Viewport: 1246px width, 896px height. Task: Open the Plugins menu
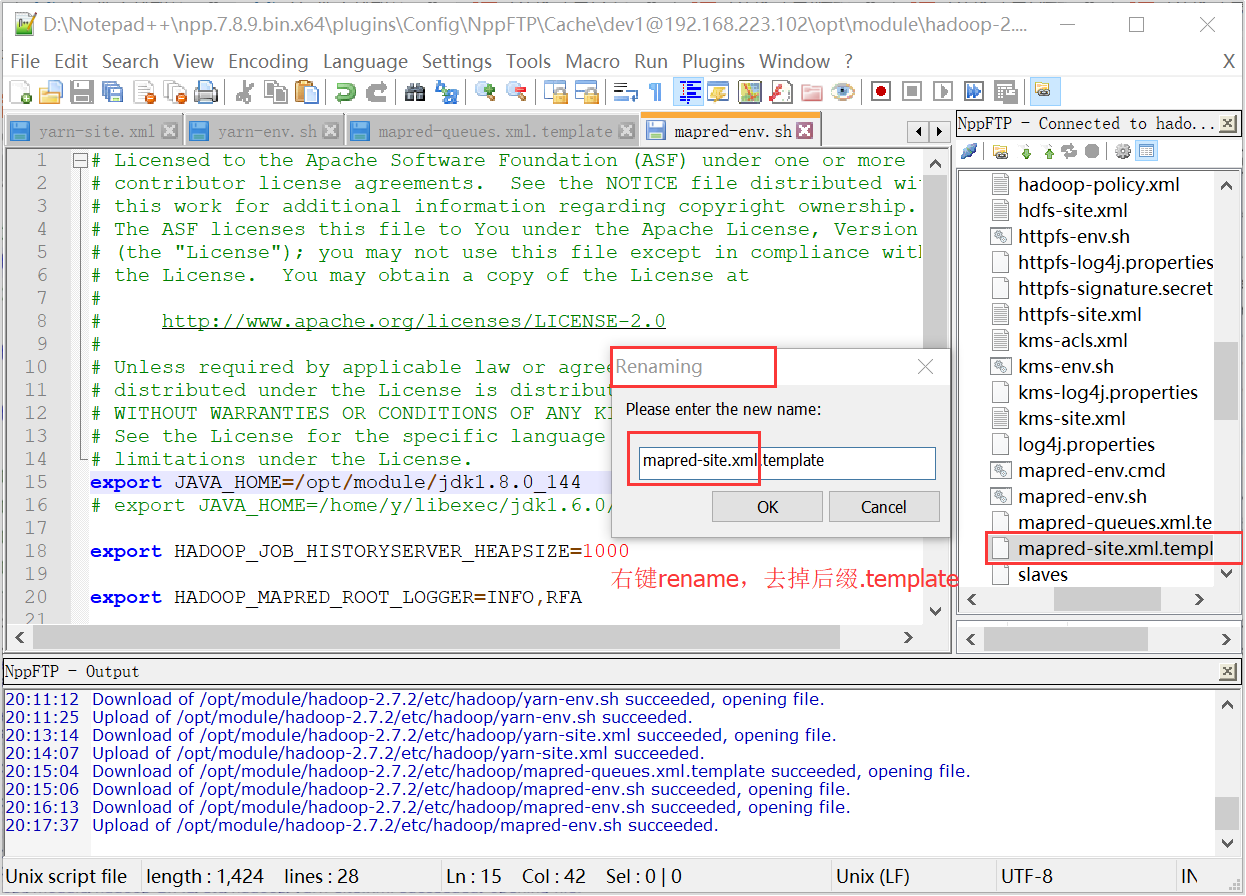point(713,61)
